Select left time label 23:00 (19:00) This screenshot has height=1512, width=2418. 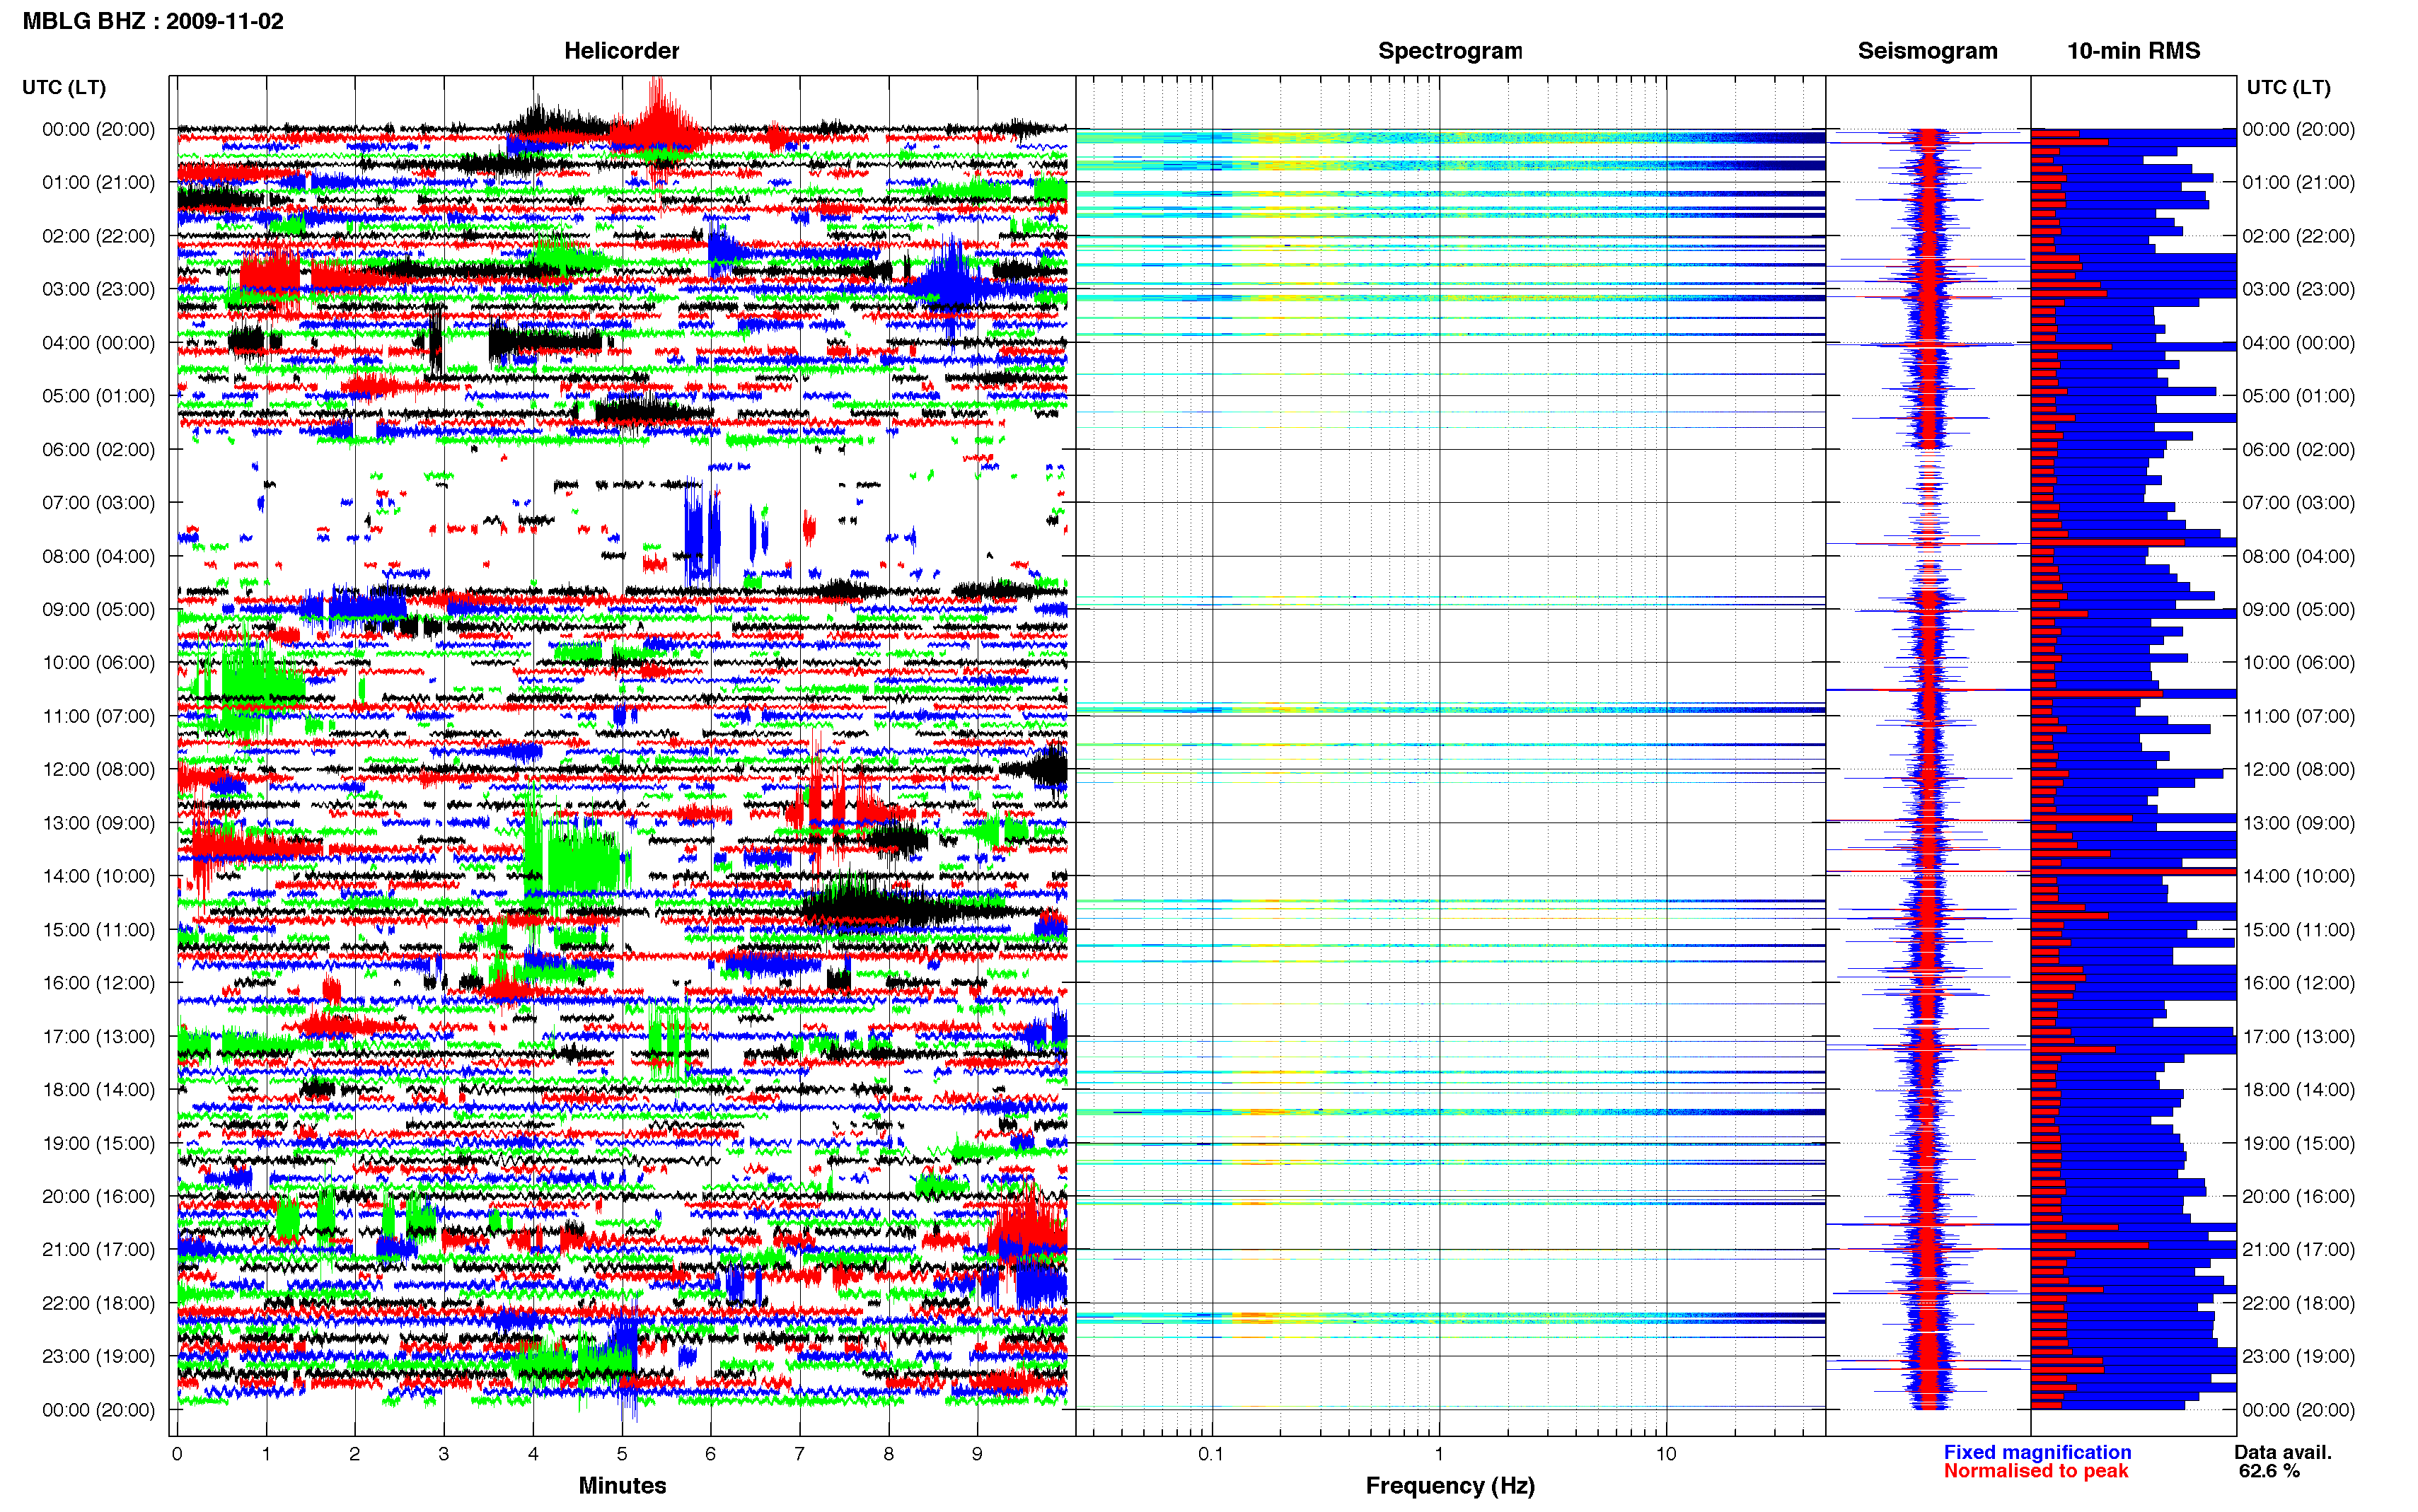[x=98, y=1356]
